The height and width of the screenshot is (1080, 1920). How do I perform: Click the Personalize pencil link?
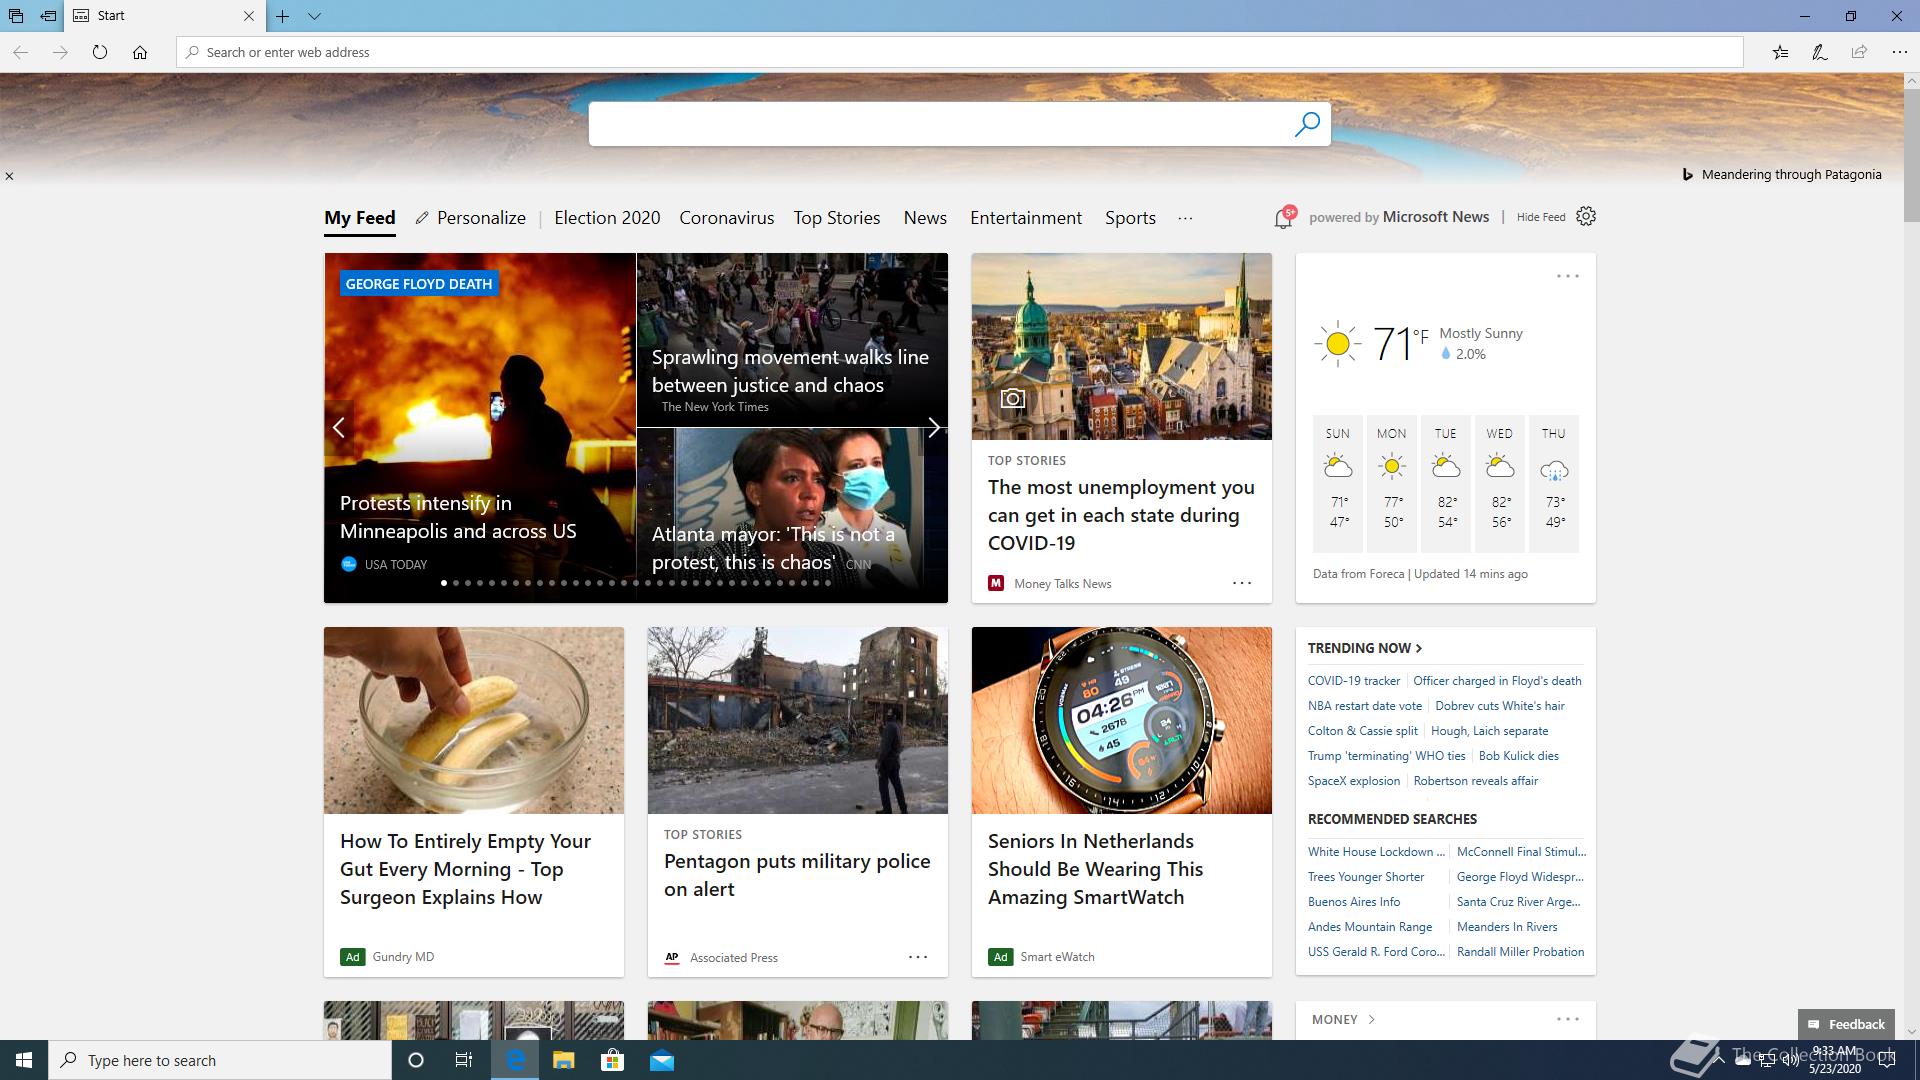click(470, 218)
